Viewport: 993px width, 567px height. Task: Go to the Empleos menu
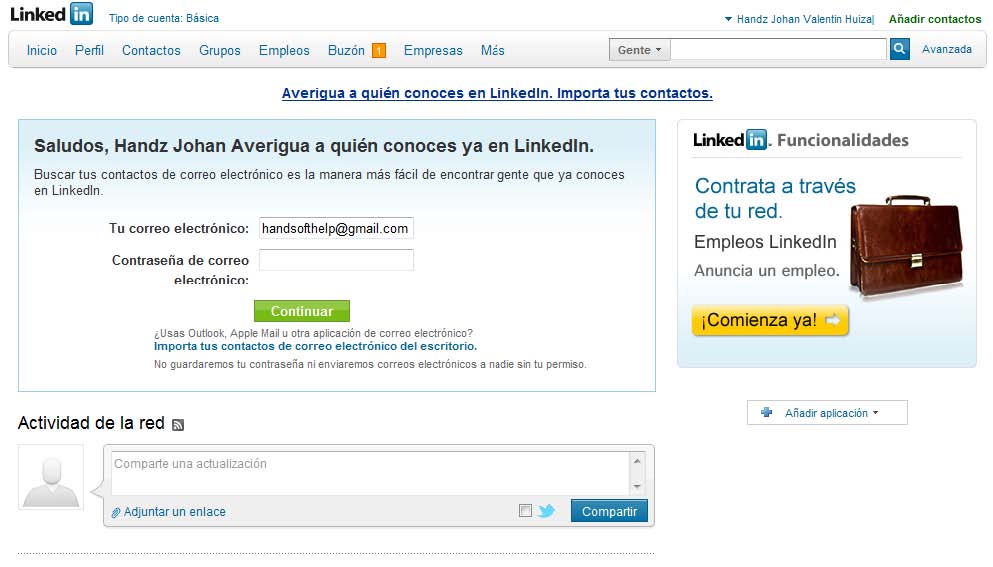click(284, 50)
